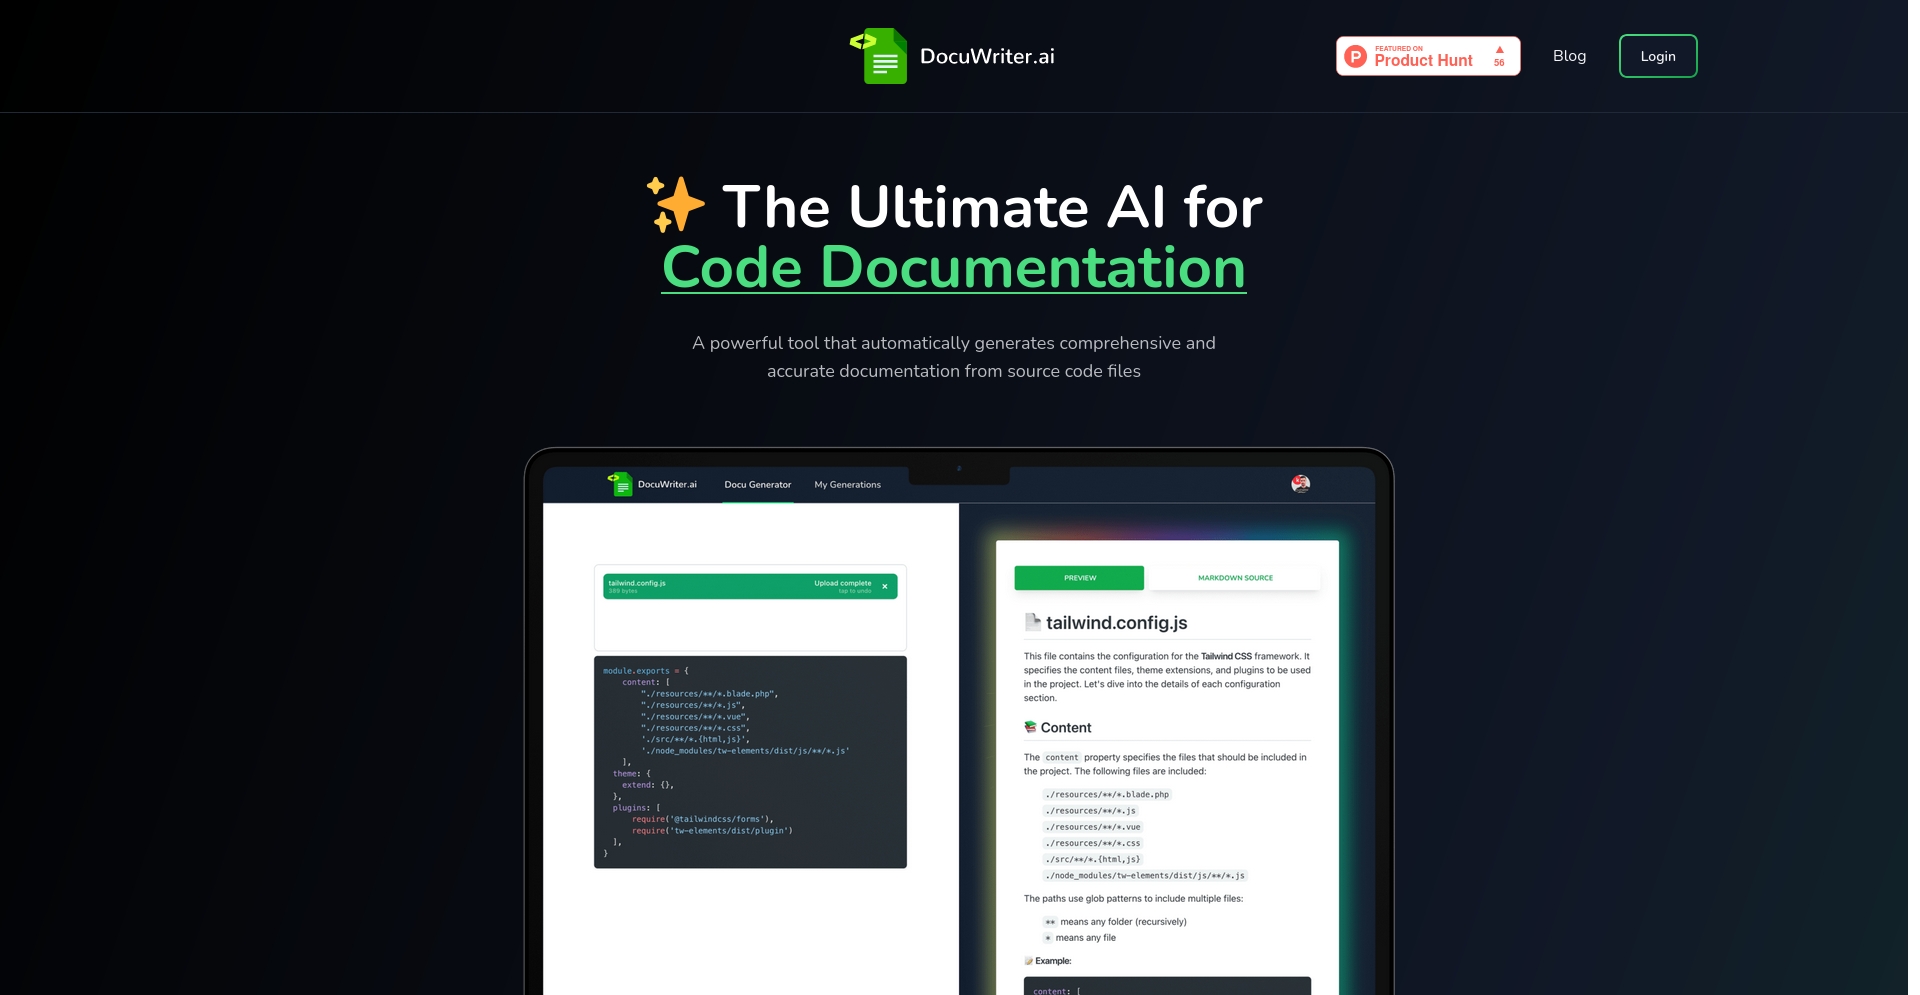The height and width of the screenshot is (995, 1920).
Task: Click the Product Hunt round P logo
Action: [x=1356, y=56]
